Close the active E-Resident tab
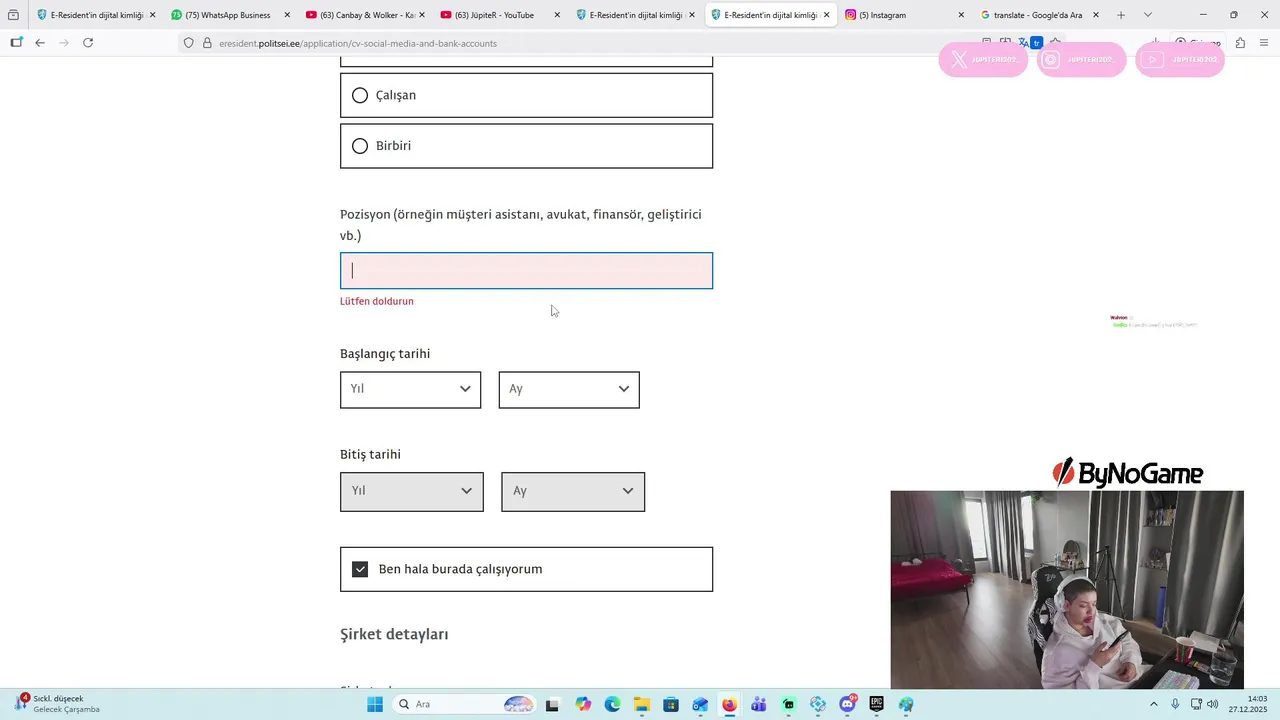The height and width of the screenshot is (720, 1280). pos(826,15)
